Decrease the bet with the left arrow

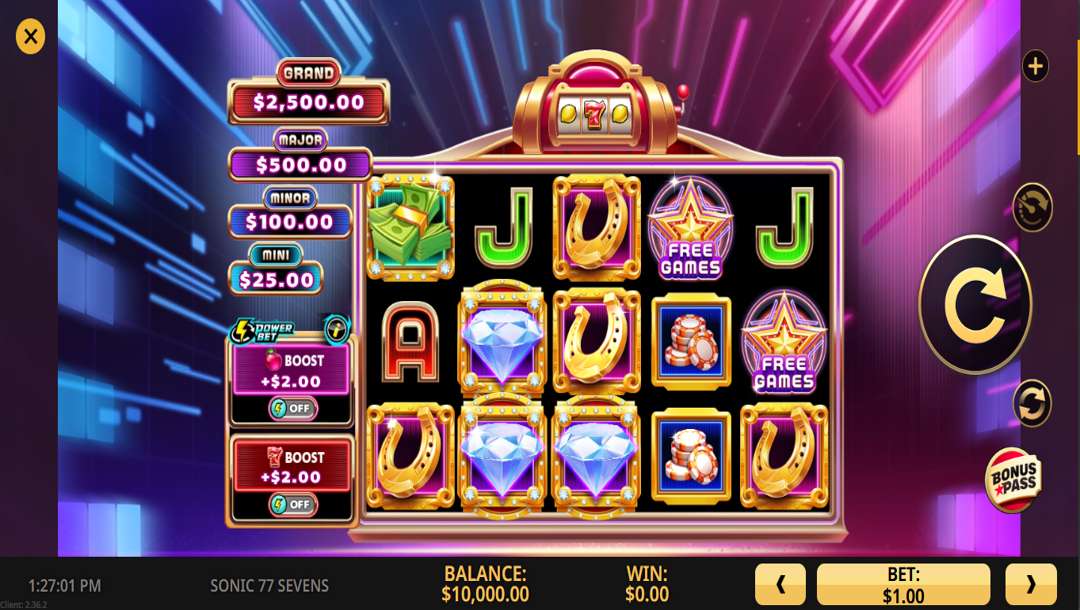780,585
